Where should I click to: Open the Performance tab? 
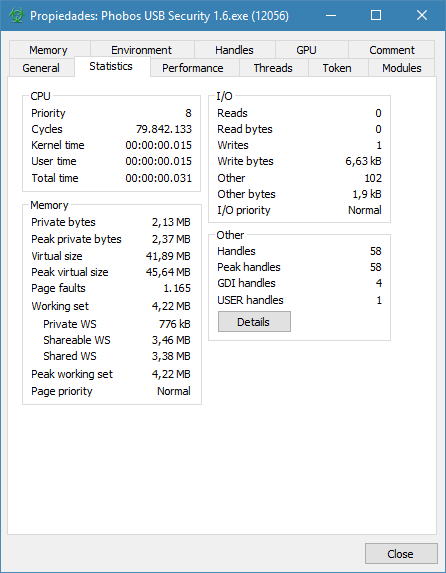pyautogui.click(x=194, y=68)
